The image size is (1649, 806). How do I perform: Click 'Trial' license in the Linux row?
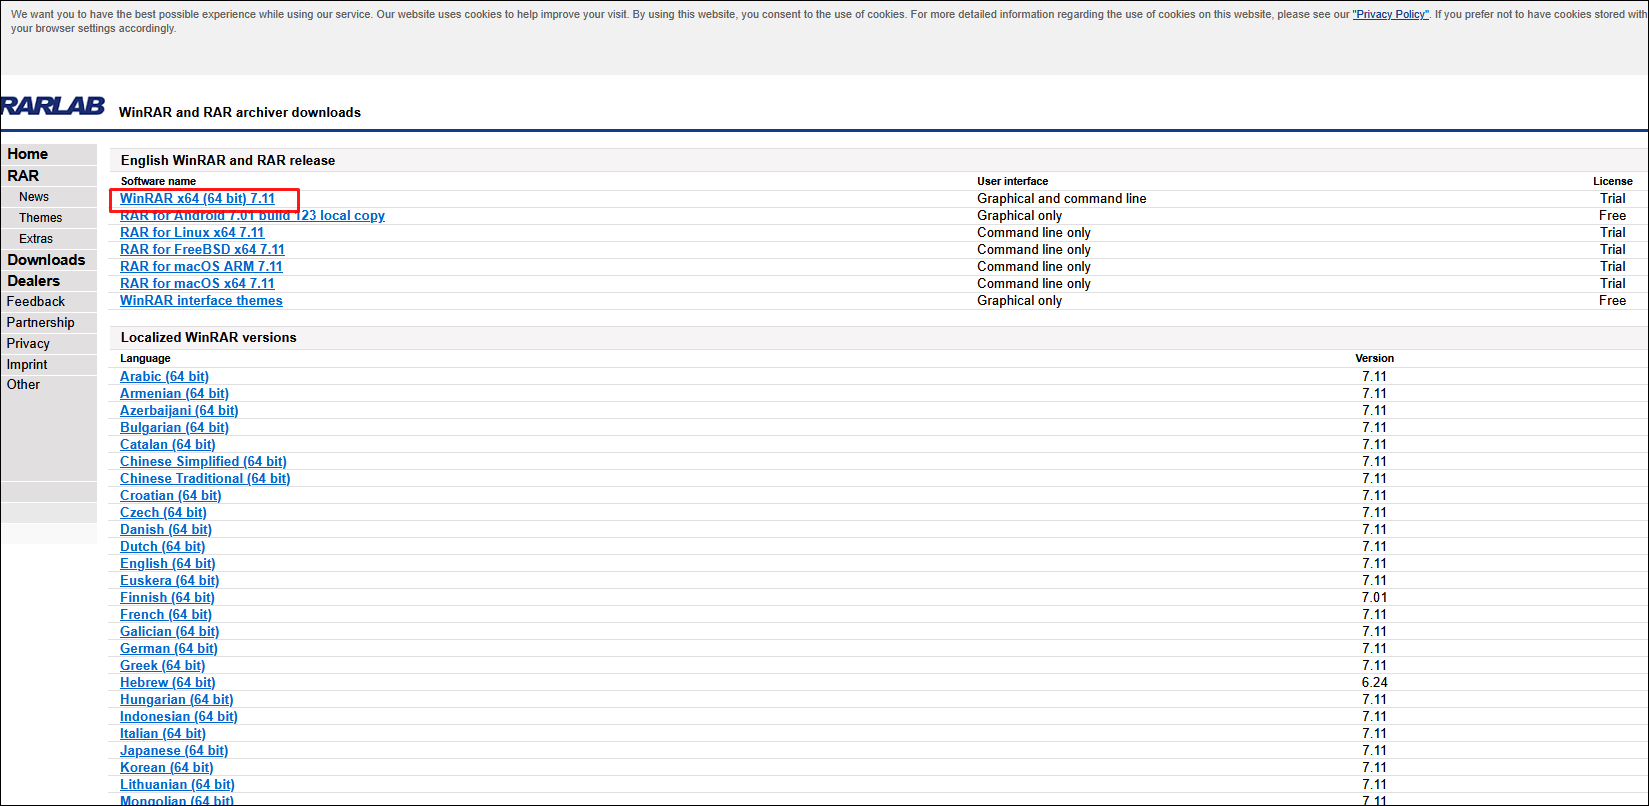coord(1613,233)
